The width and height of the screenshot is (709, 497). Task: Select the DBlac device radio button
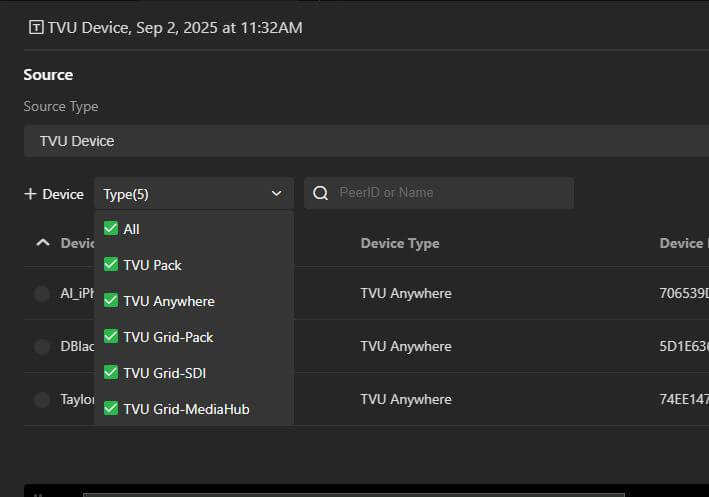coord(42,346)
